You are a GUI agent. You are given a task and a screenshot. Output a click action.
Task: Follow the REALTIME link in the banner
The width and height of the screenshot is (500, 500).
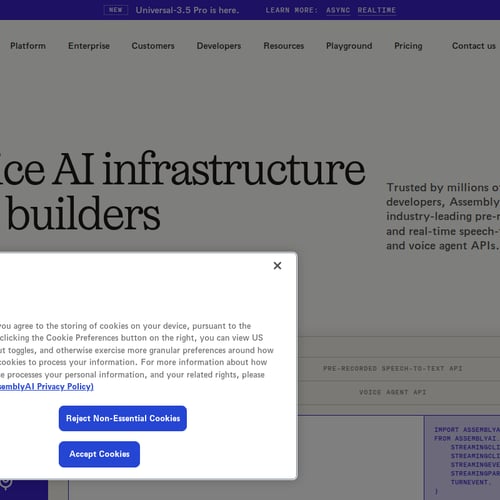[x=377, y=10]
